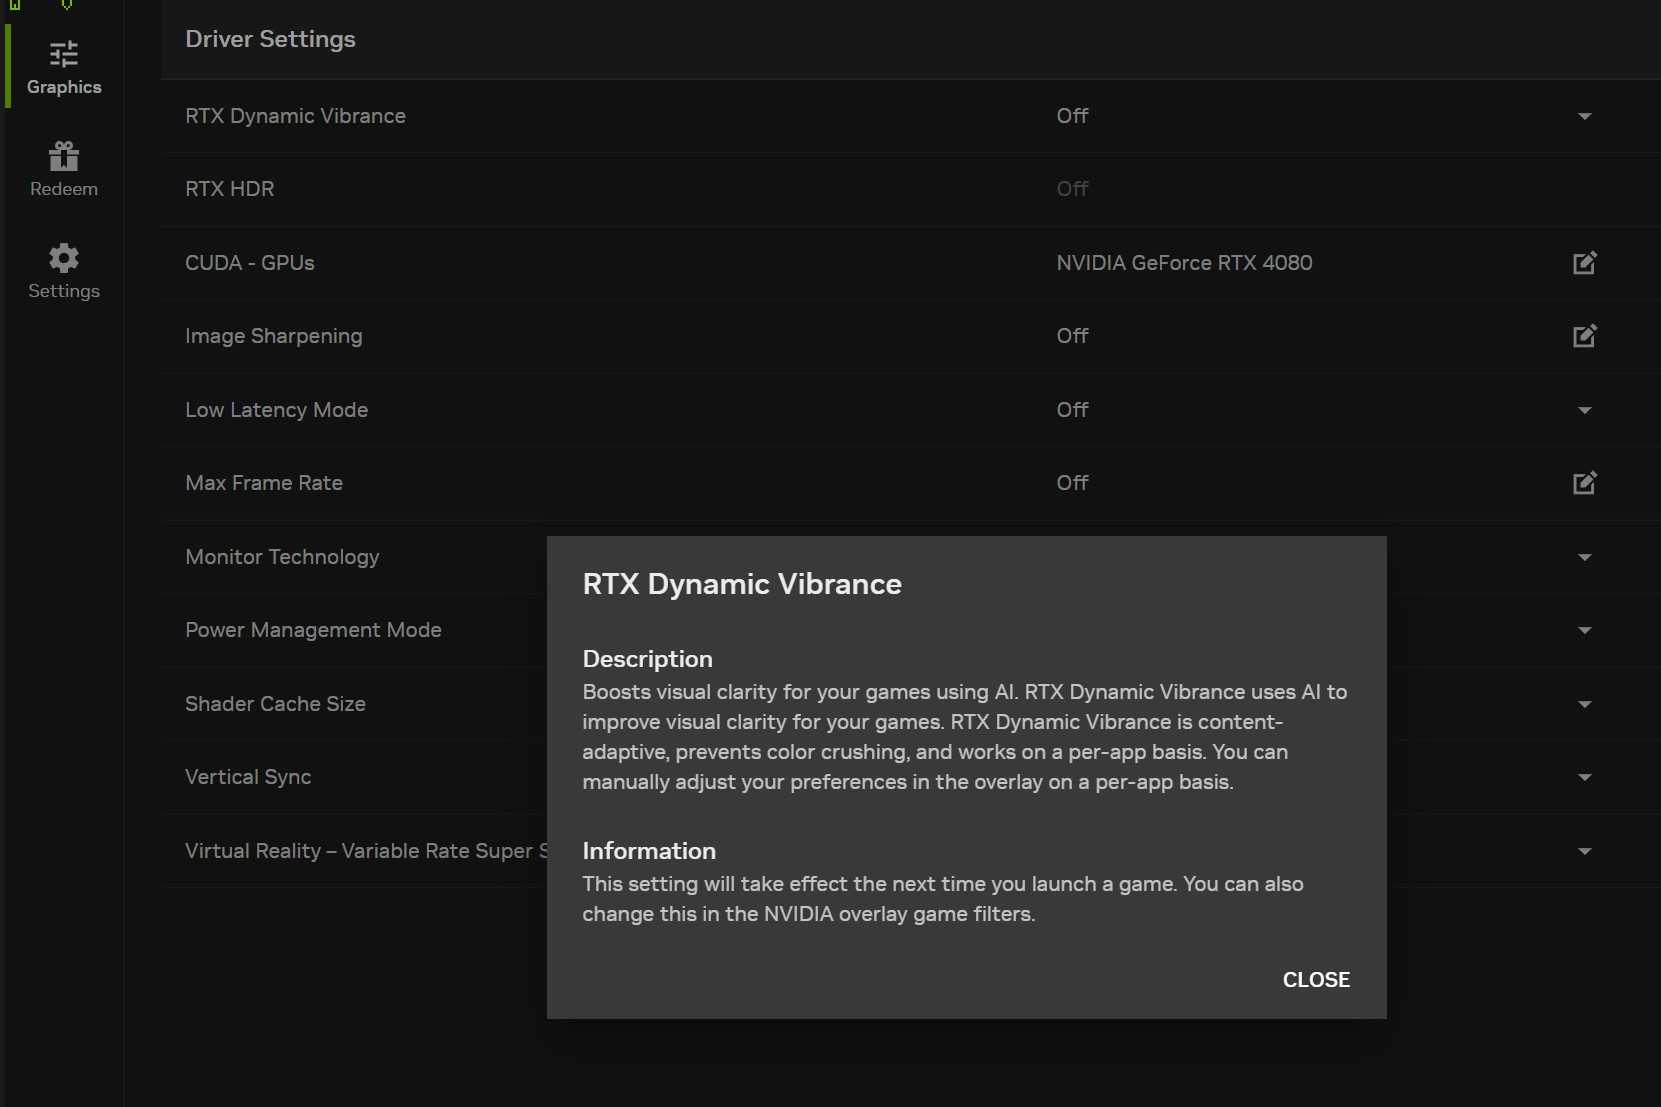This screenshot has height=1107, width=1661.
Task: Open Max Frame Rate editor via pencil icon
Action: coord(1585,483)
